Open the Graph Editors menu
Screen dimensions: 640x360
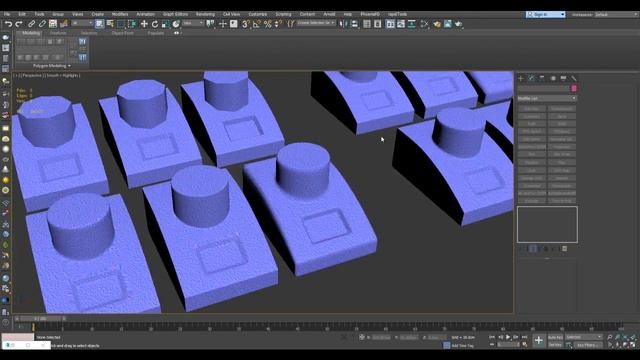pos(176,14)
